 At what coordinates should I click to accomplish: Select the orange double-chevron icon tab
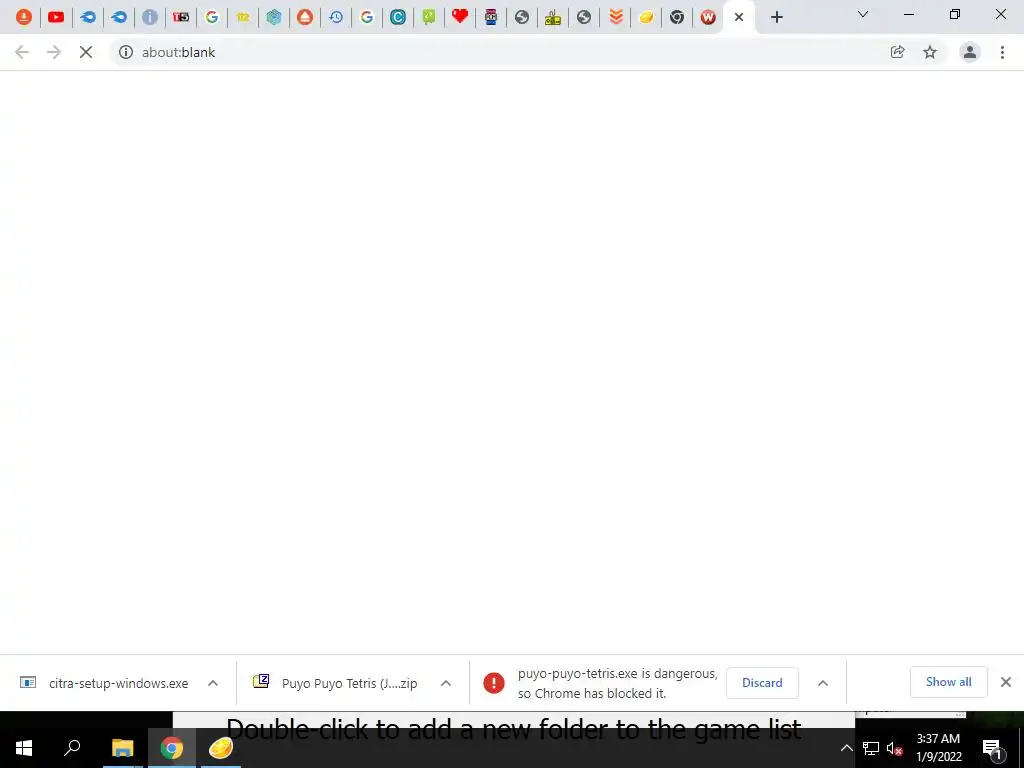pos(615,17)
